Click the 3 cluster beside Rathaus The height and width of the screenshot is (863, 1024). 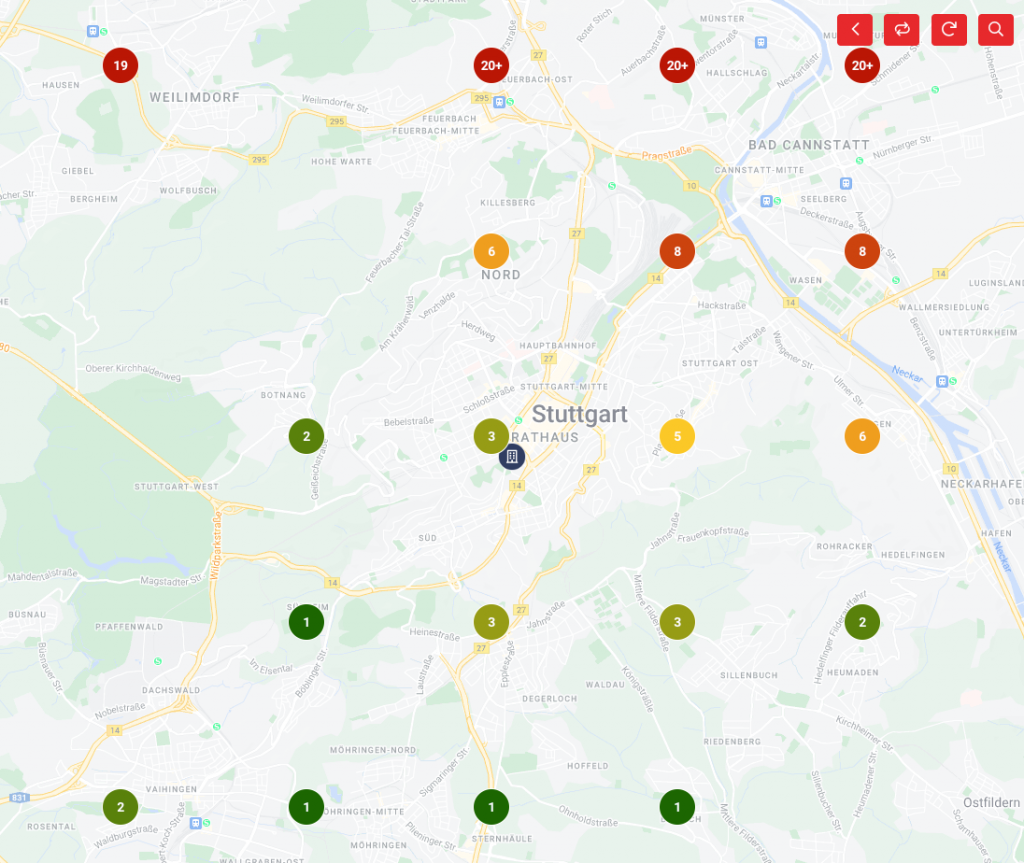pyautogui.click(x=491, y=436)
